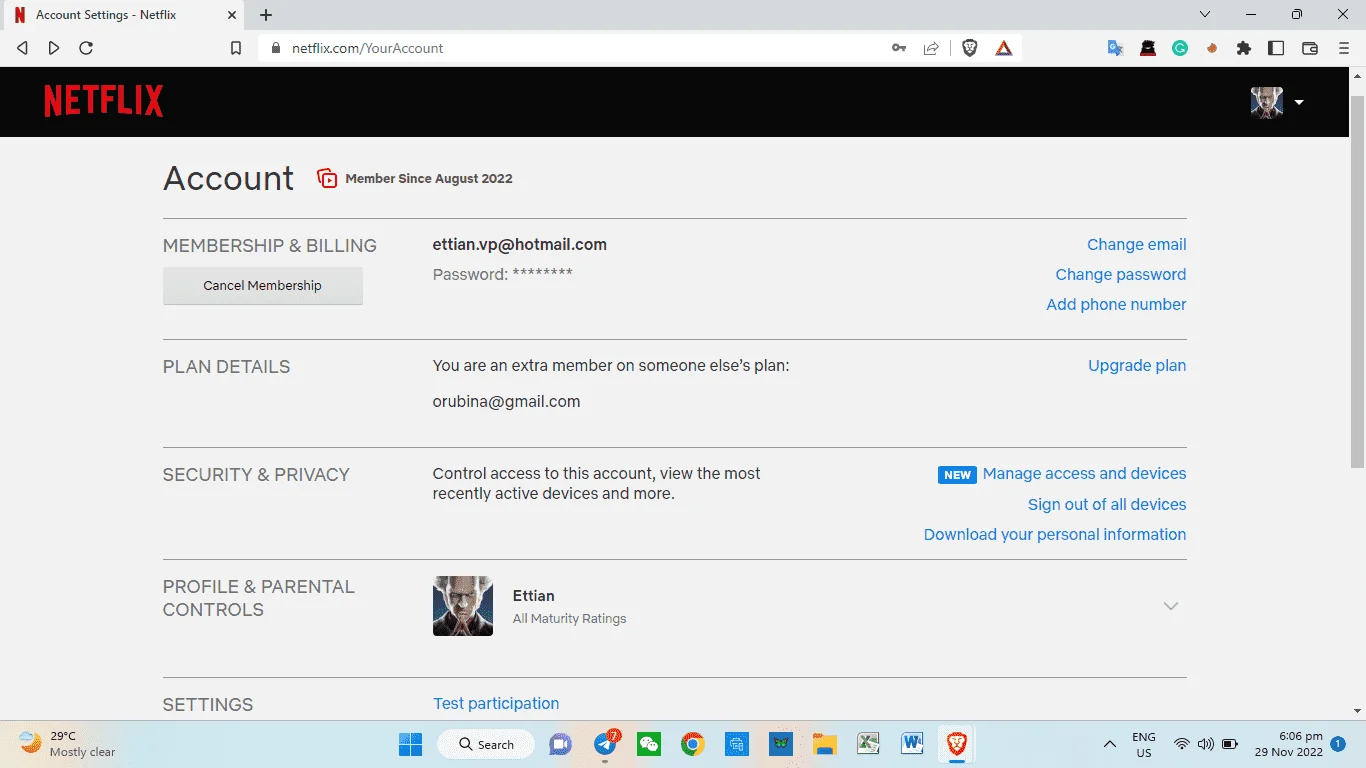Open the Brave Rewards triangle icon

(1004, 48)
